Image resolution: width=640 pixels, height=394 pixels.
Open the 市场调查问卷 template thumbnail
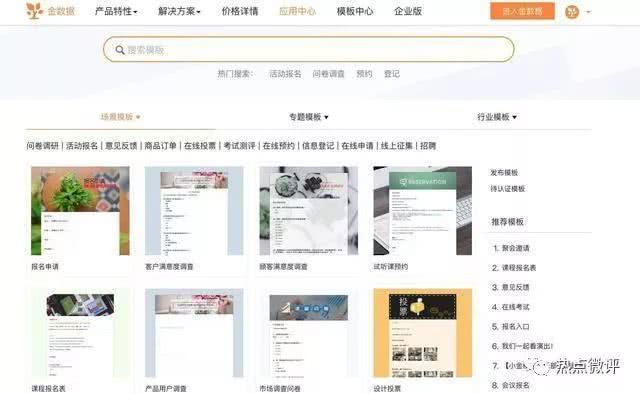[x=309, y=333]
